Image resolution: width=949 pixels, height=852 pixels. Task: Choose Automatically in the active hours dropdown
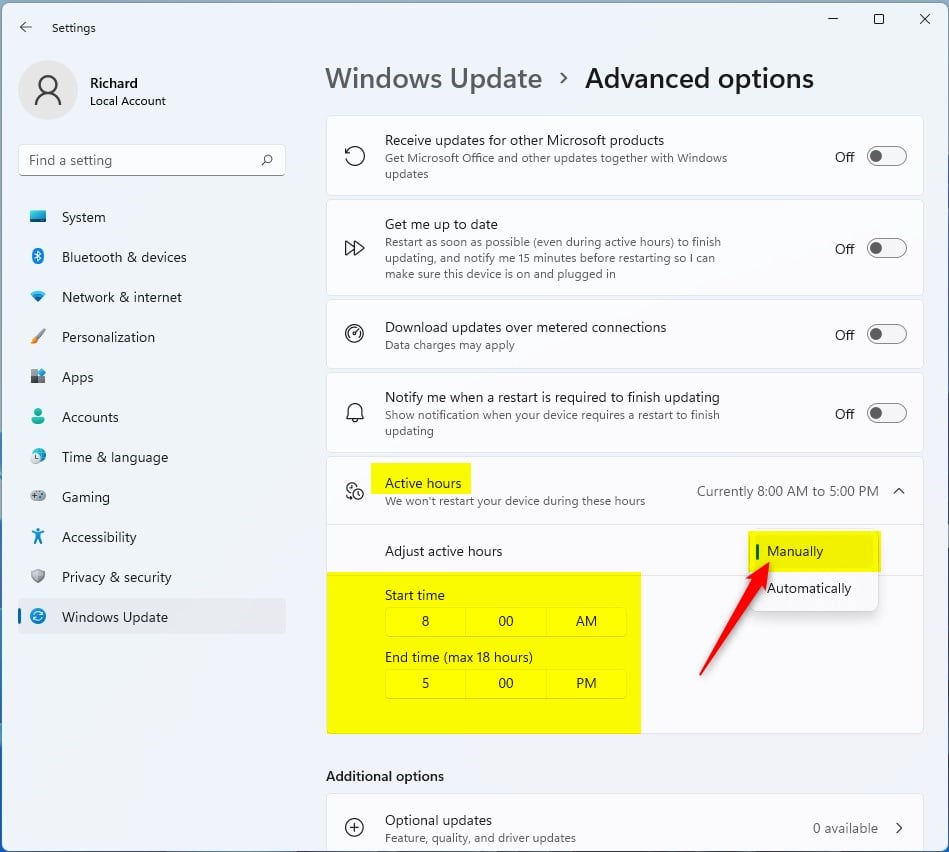click(x=814, y=588)
